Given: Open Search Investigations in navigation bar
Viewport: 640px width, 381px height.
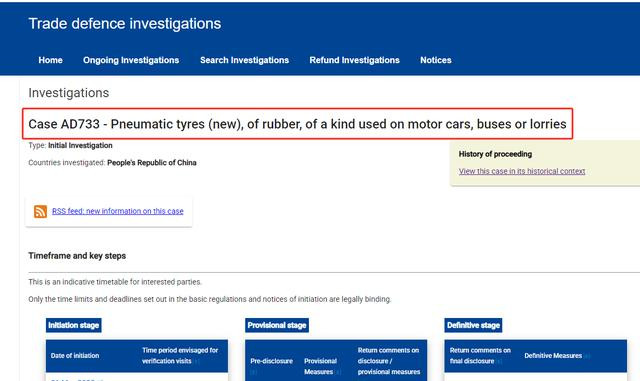Looking at the screenshot, I should coord(244,60).
